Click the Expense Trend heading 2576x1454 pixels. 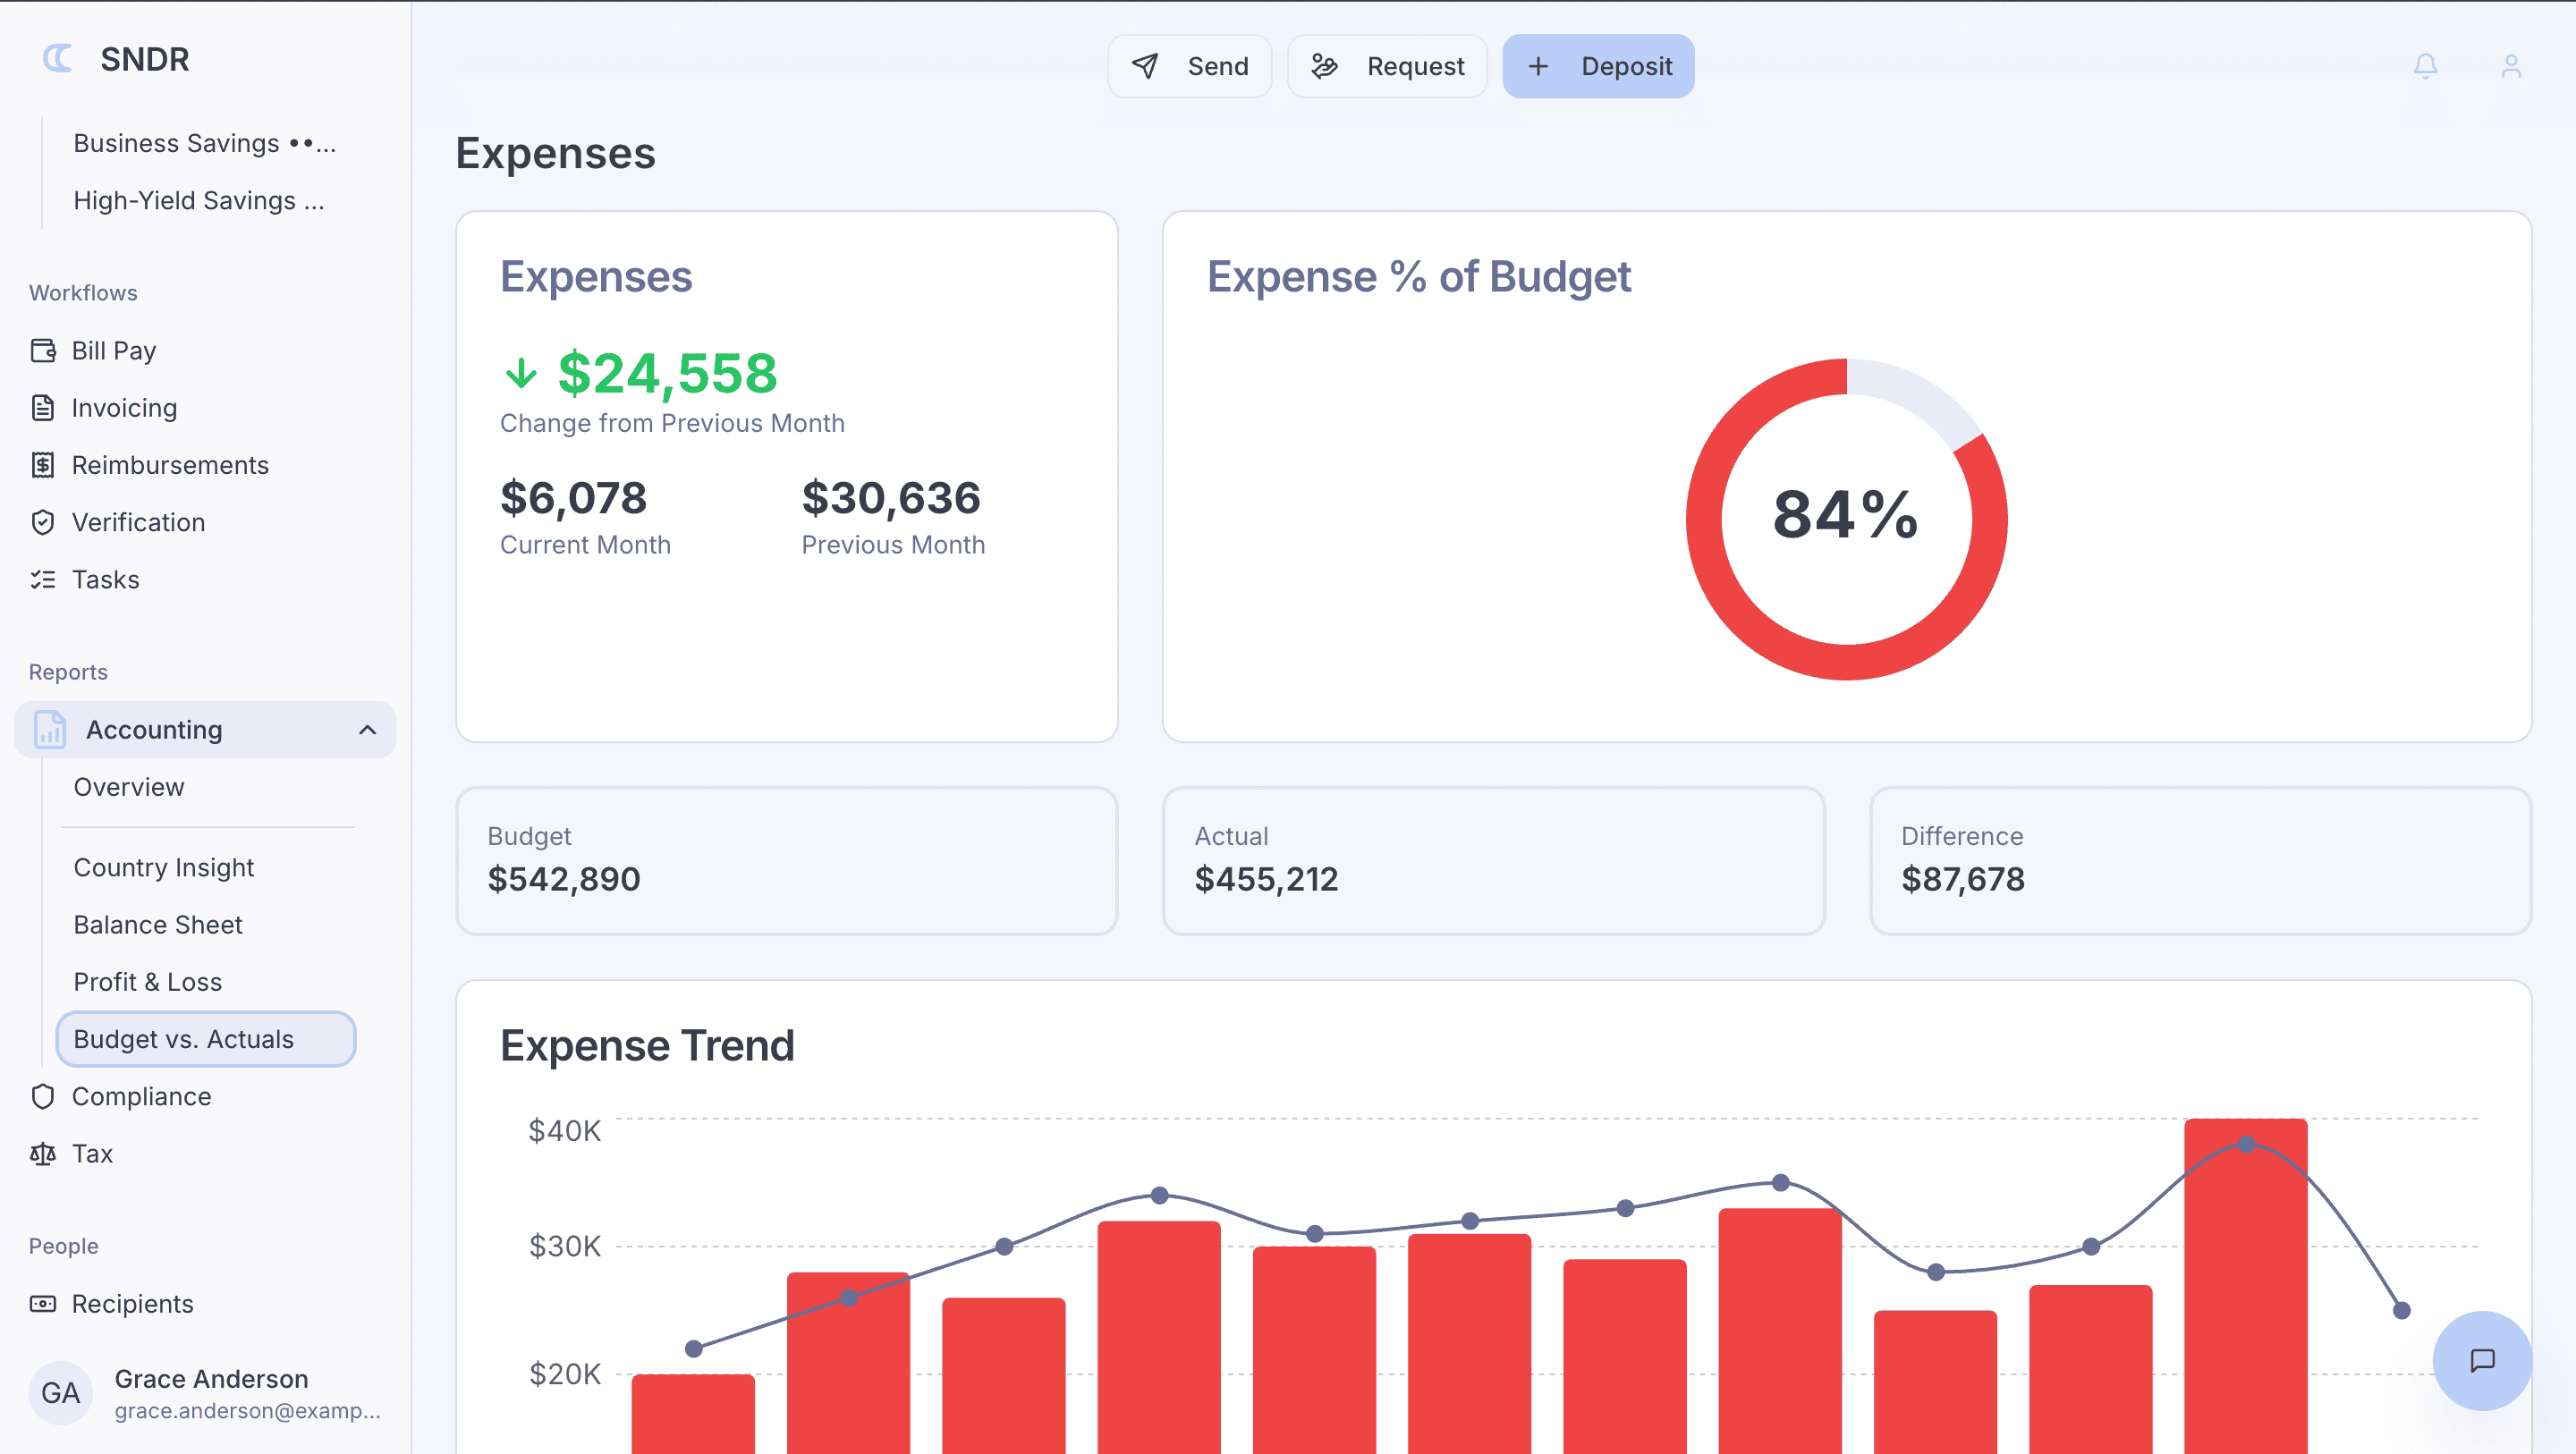pyautogui.click(x=647, y=1045)
